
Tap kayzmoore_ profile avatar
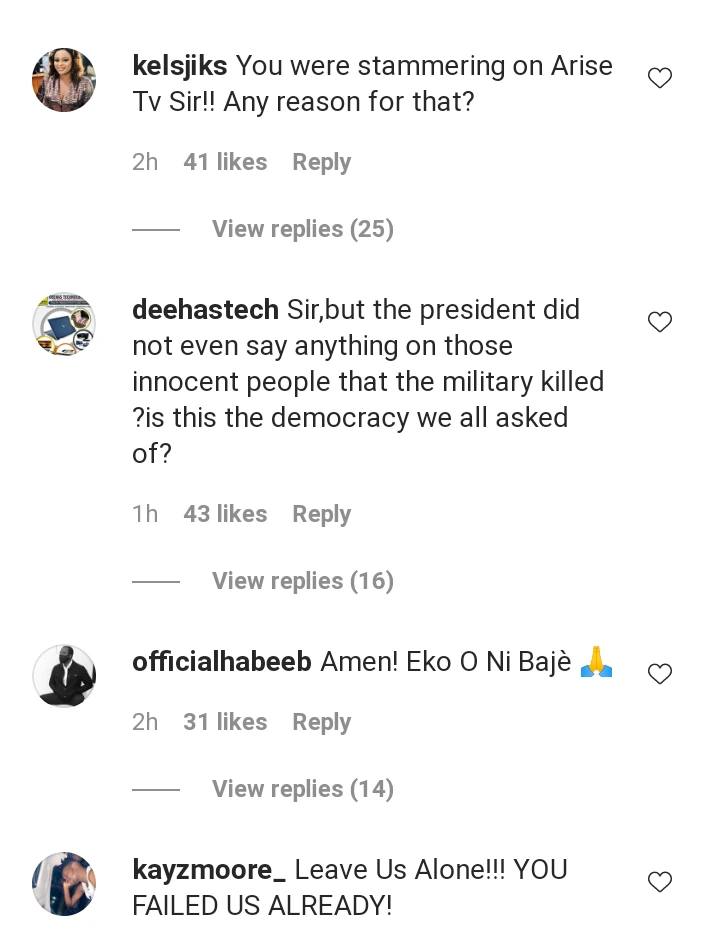coord(64,884)
